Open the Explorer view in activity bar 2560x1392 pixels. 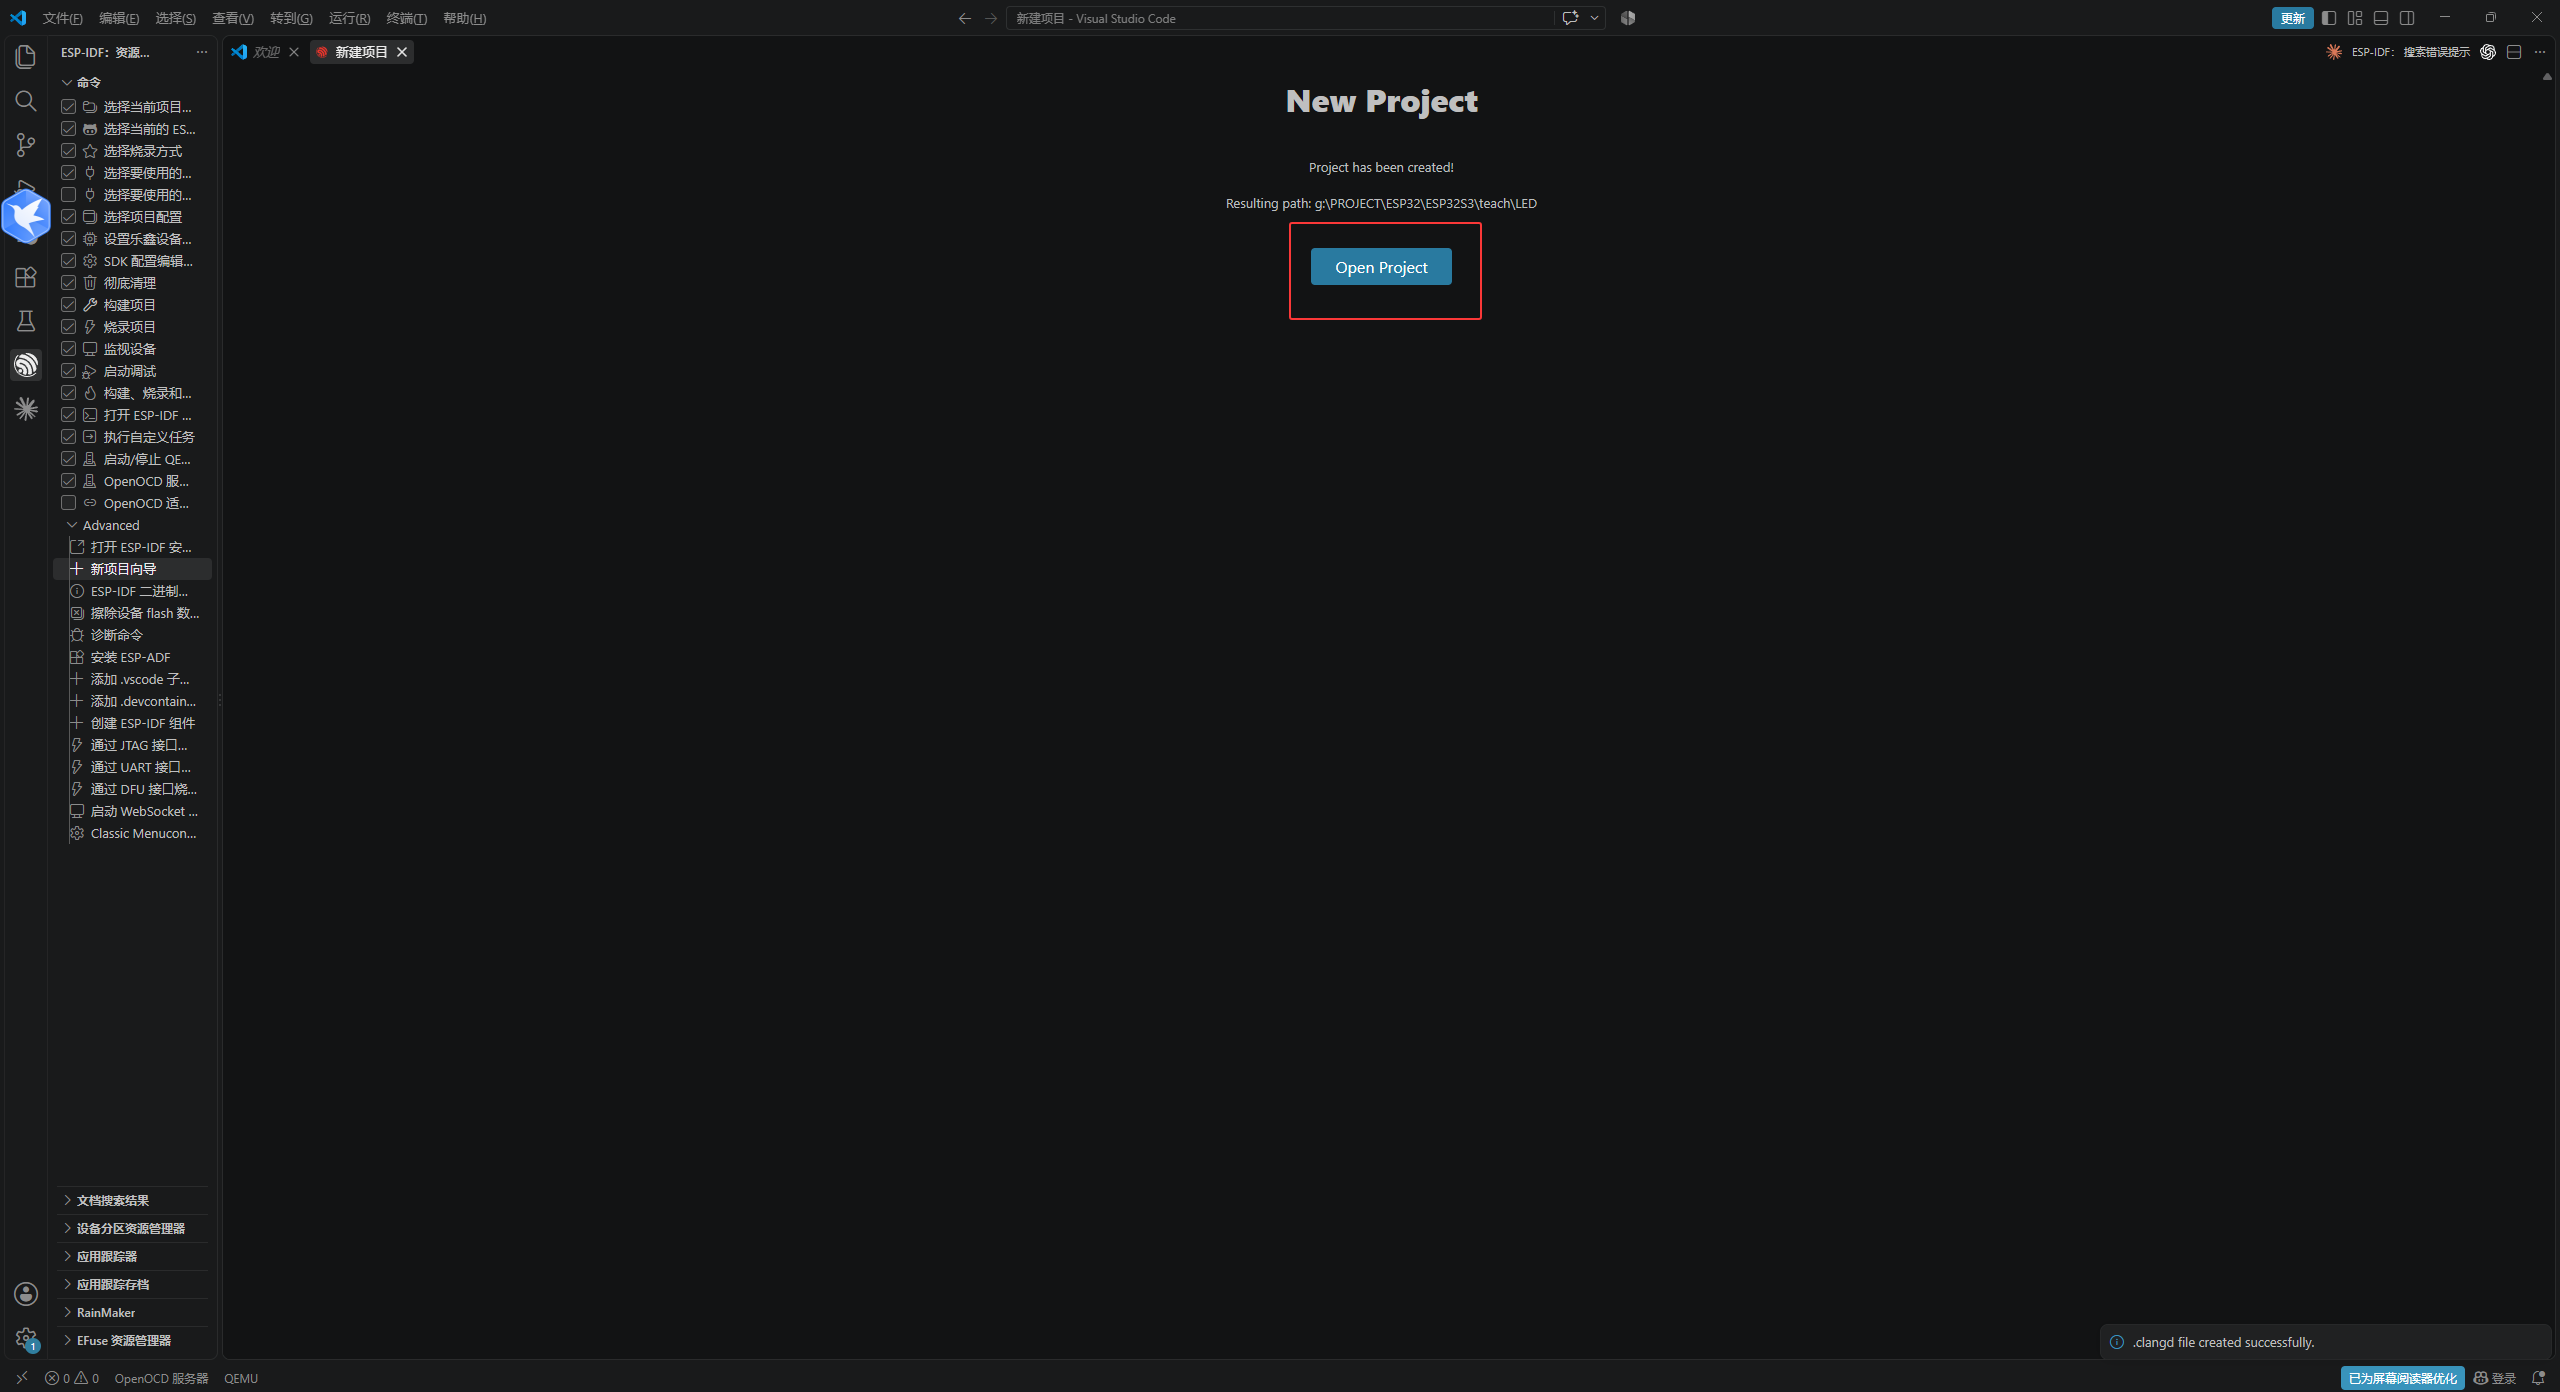(26, 57)
